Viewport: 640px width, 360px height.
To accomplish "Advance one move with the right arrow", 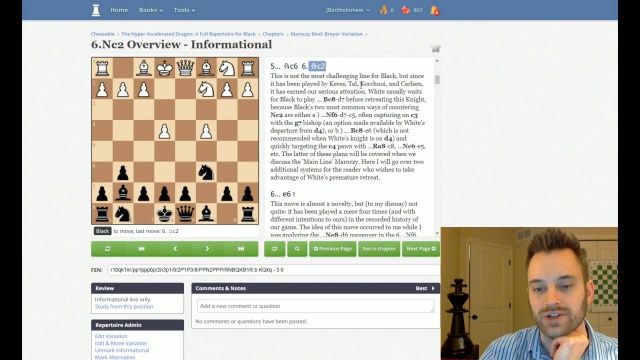I will [x=207, y=249].
